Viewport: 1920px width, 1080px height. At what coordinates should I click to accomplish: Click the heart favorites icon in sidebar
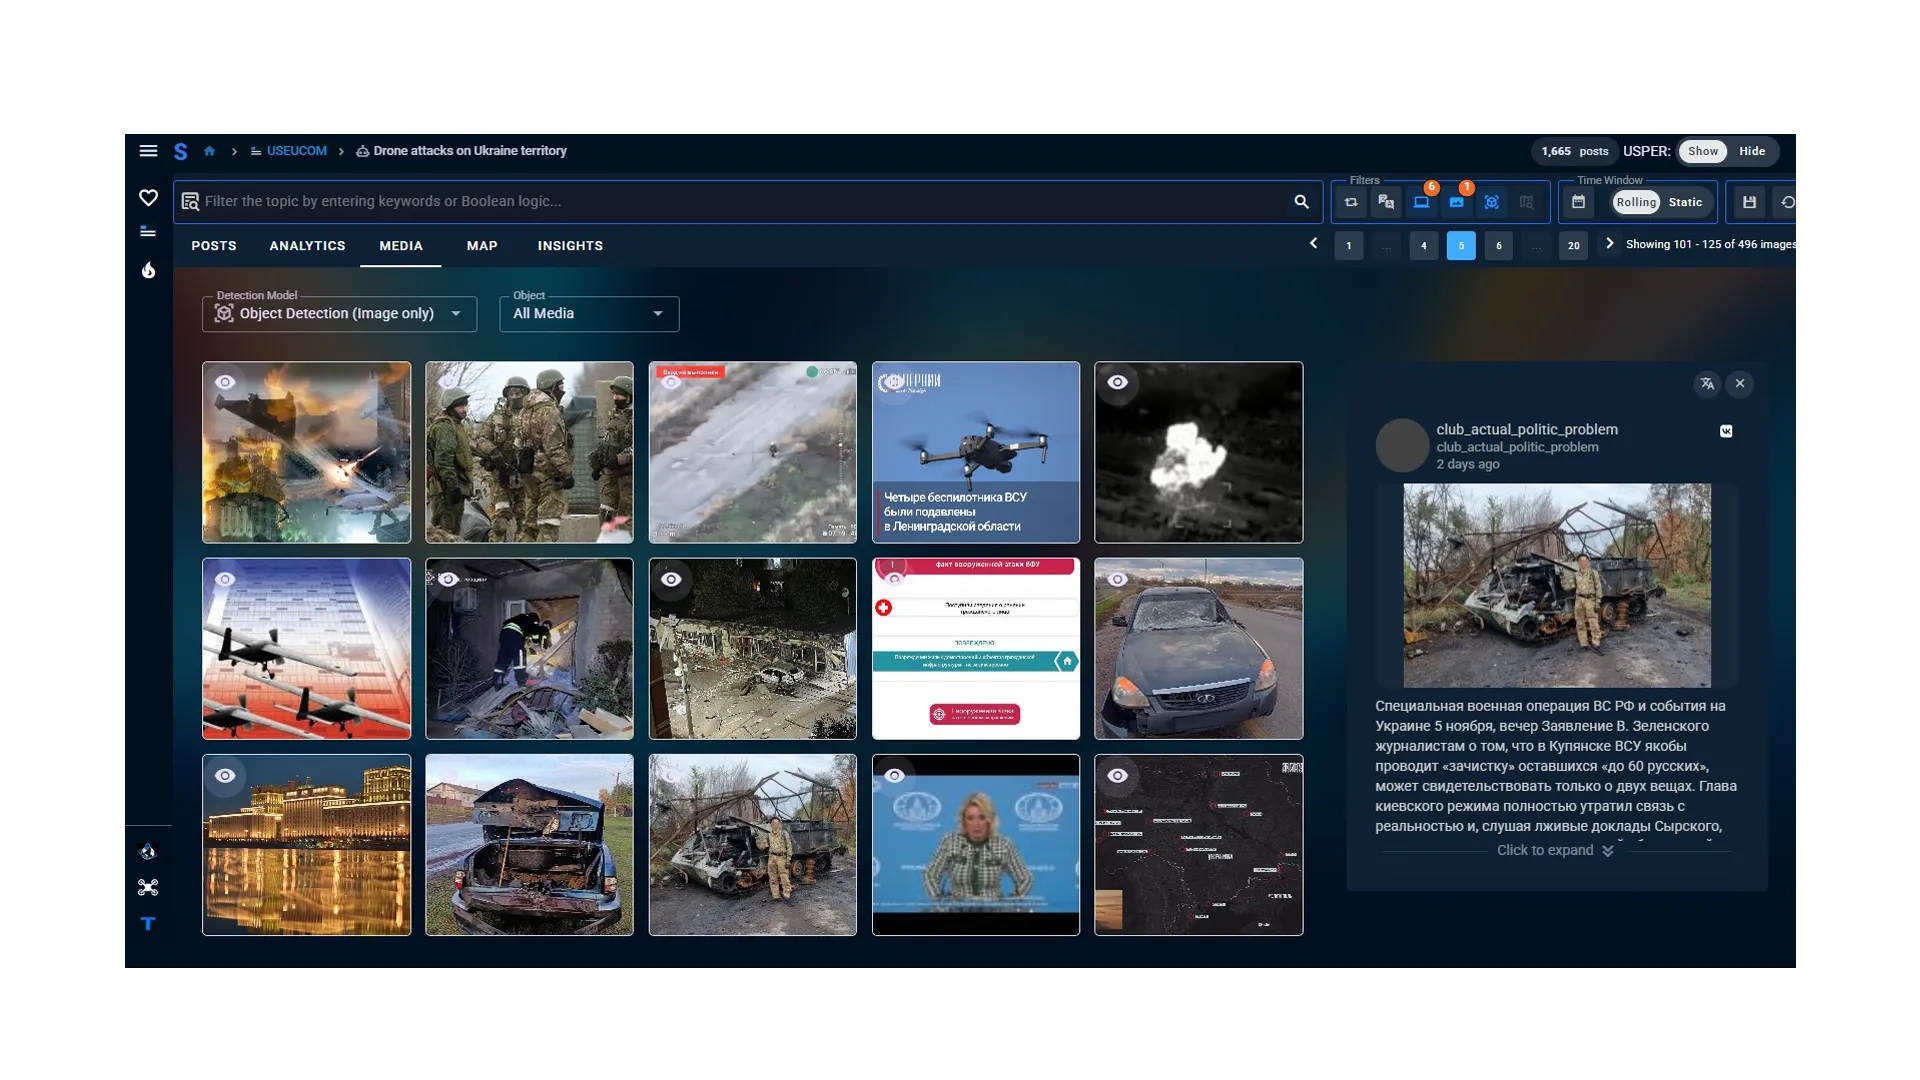point(148,198)
